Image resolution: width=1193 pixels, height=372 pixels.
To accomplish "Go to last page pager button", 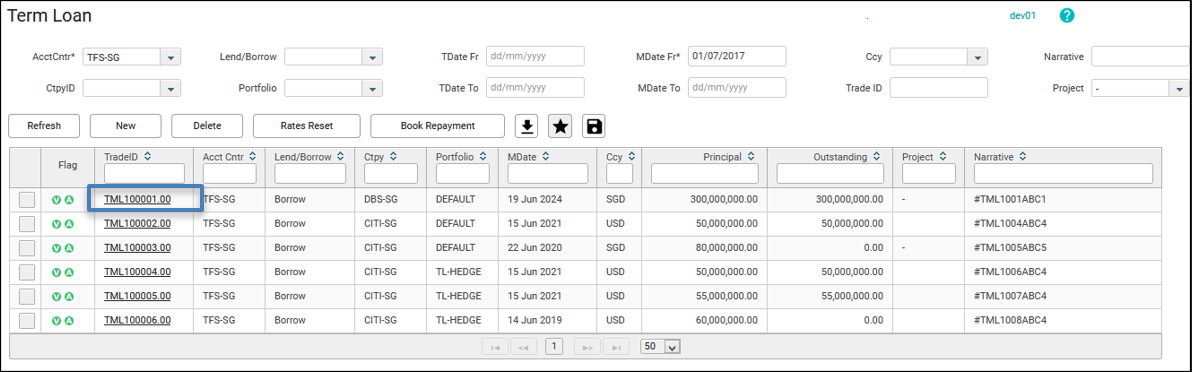I will (x=616, y=347).
